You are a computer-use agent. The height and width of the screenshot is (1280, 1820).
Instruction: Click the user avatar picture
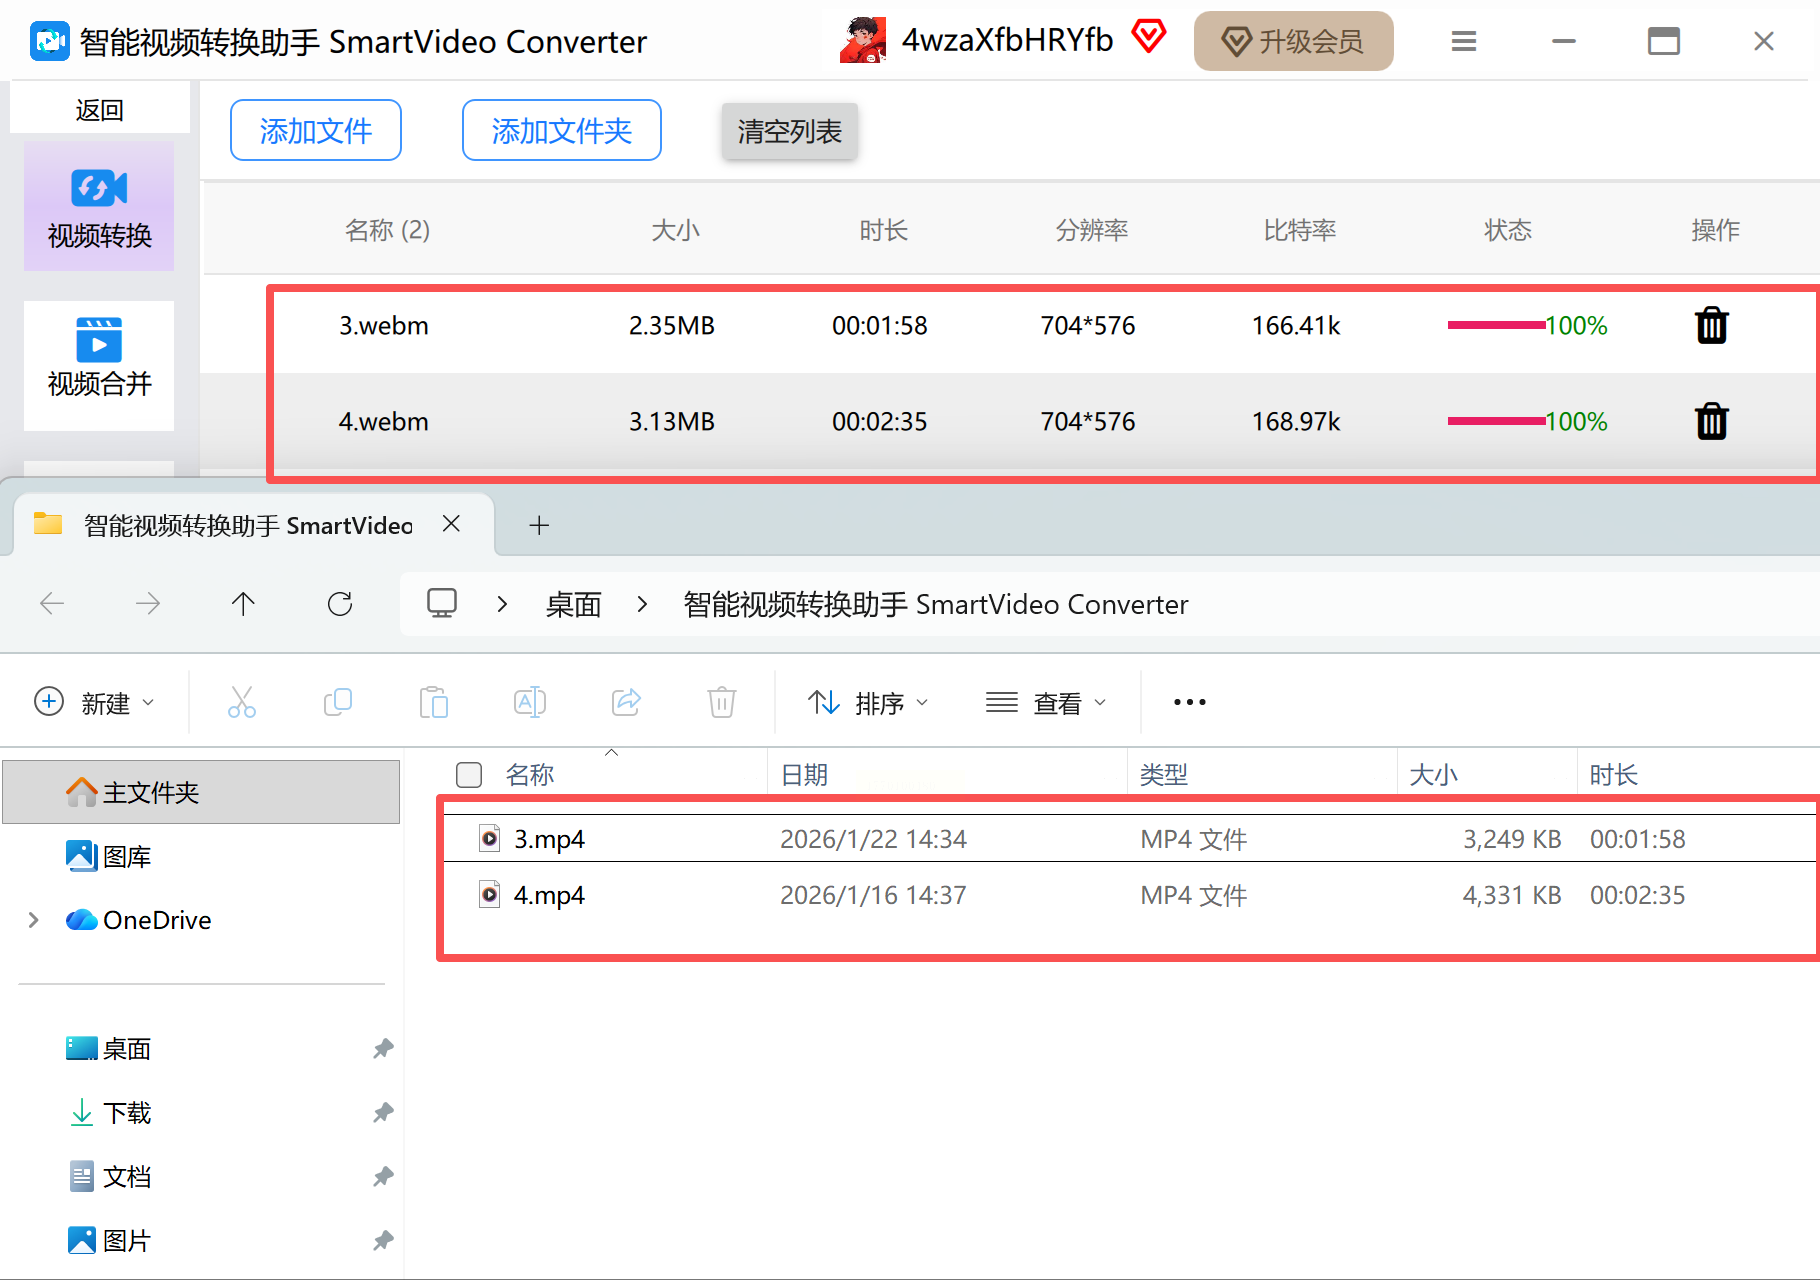(x=863, y=40)
